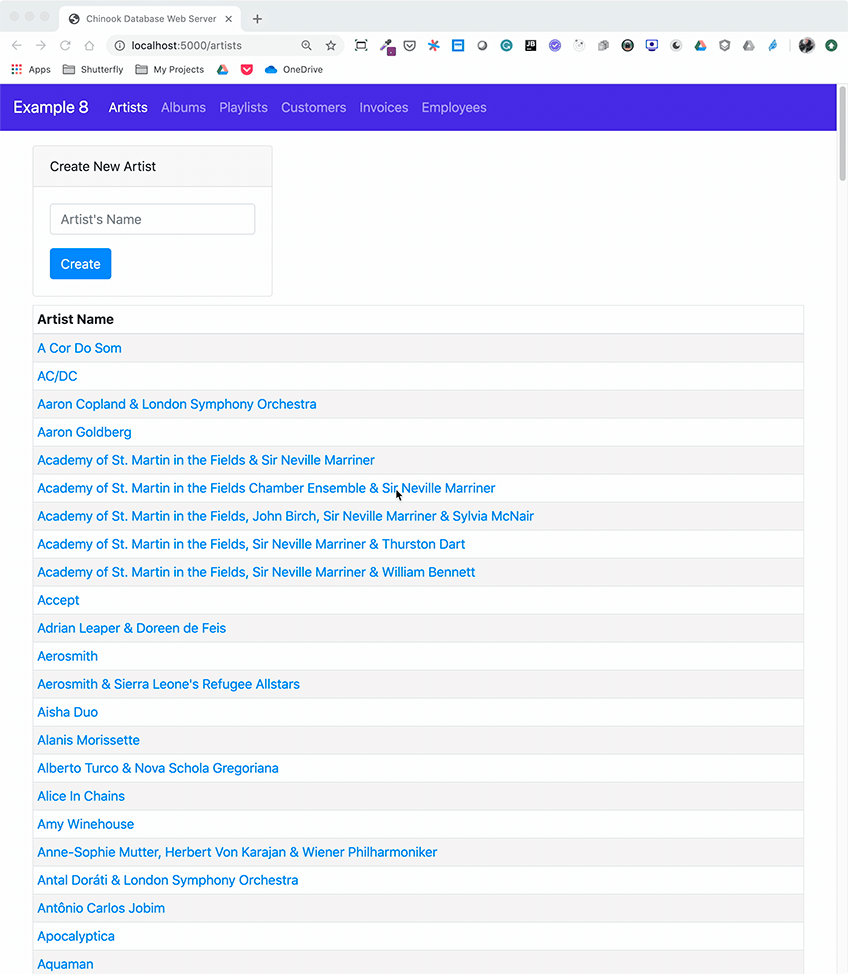
Task: Switch to the Albums page
Action: (x=183, y=108)
